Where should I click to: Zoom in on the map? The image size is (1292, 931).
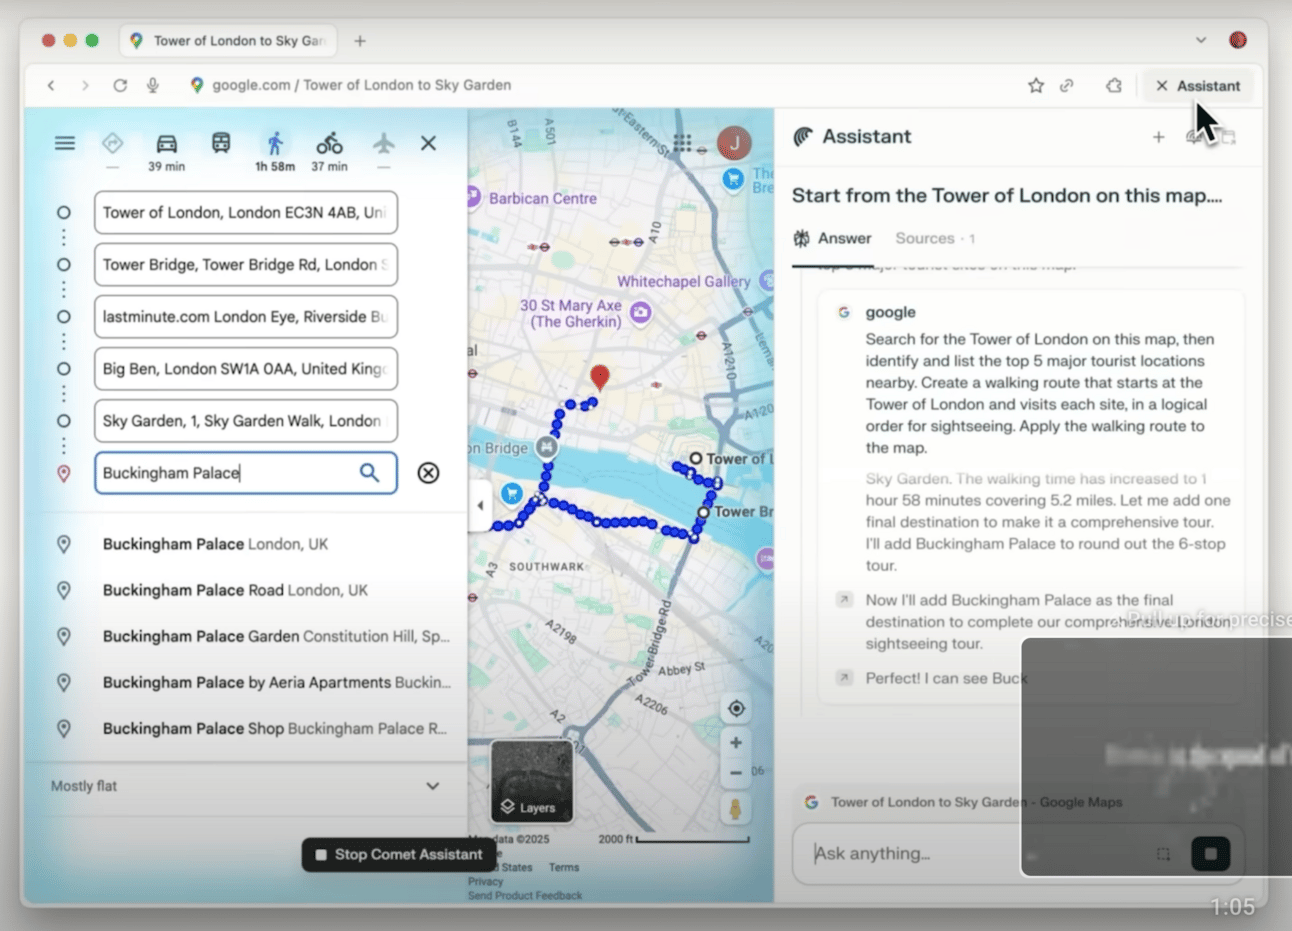[736, 743]
